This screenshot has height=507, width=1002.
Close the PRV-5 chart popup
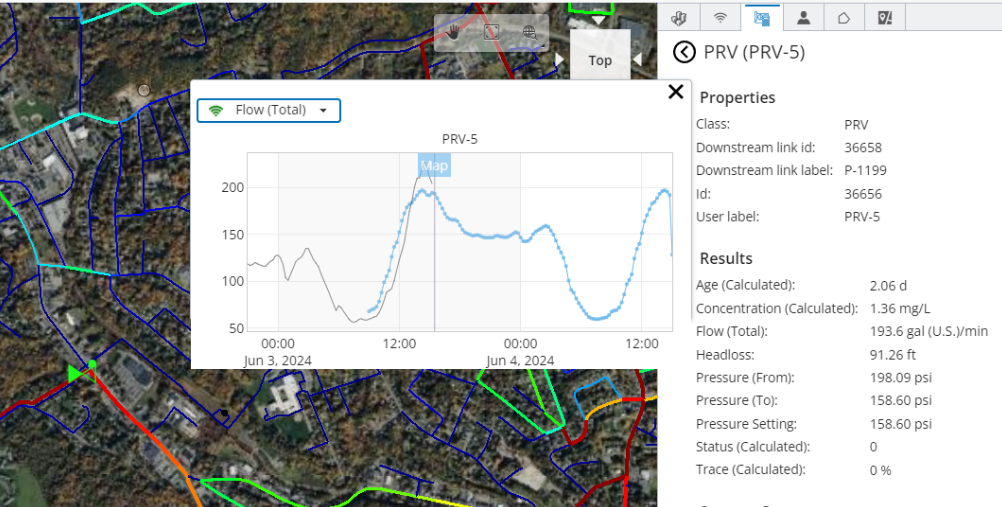(x=675, y=92)
